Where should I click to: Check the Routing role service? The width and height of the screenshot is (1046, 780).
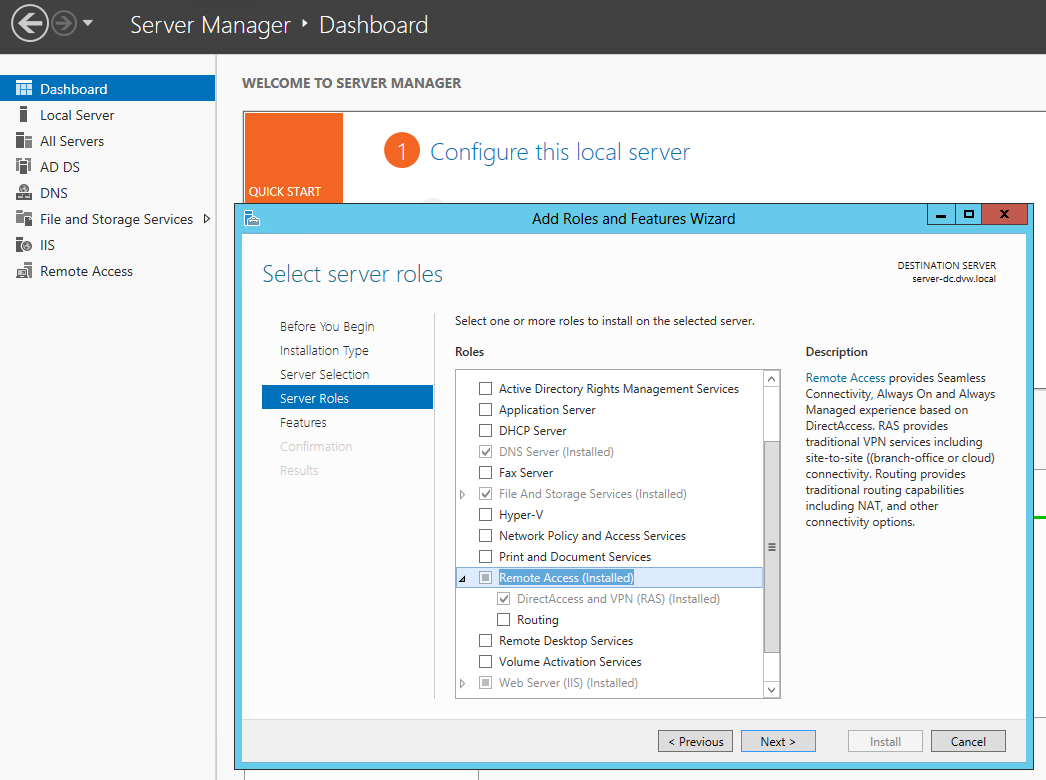point(504,620)
